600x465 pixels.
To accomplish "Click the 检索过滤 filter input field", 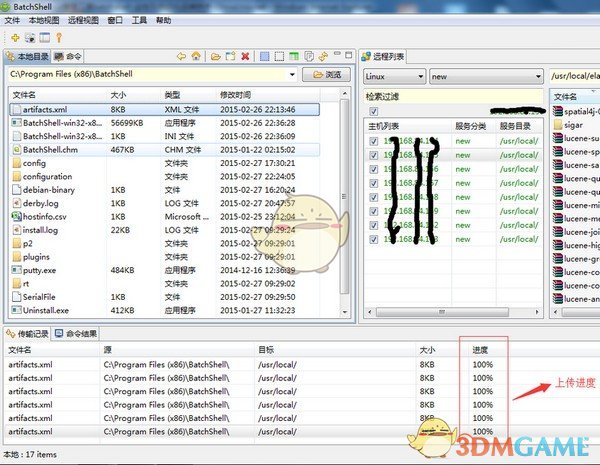I will click(453, 96).
